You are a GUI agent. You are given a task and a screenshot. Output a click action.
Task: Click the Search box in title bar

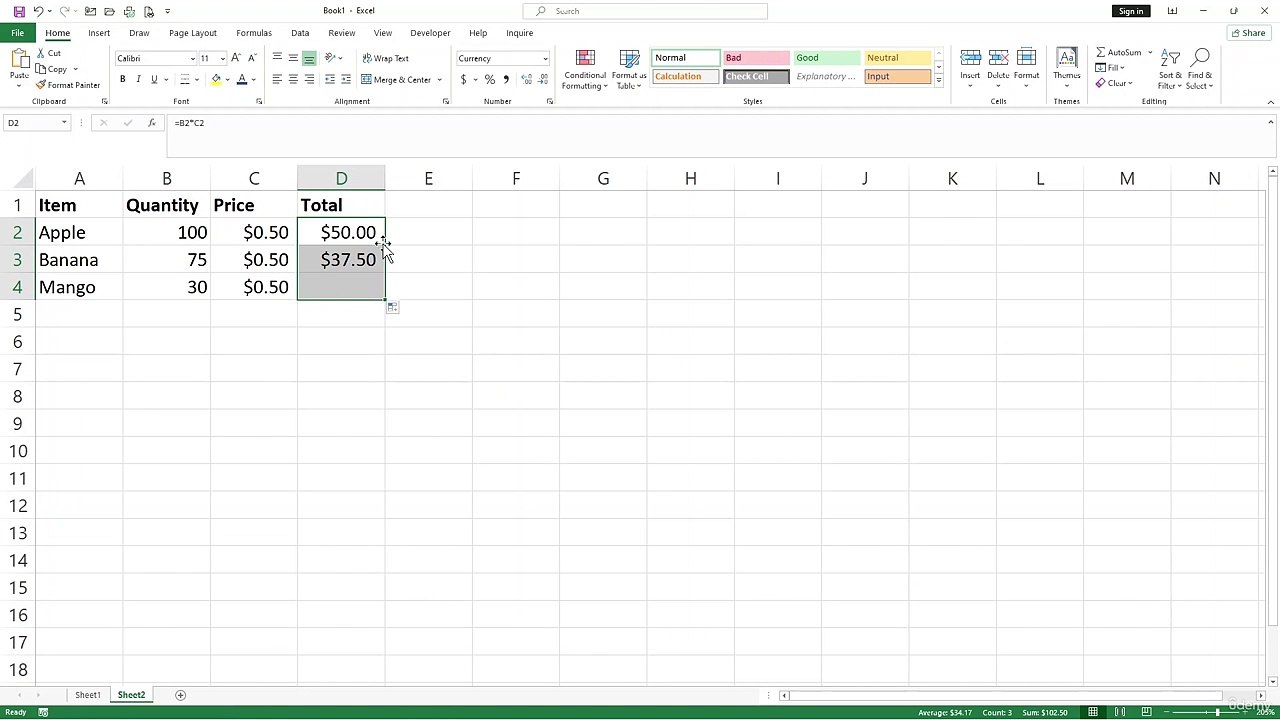[645, 11]
